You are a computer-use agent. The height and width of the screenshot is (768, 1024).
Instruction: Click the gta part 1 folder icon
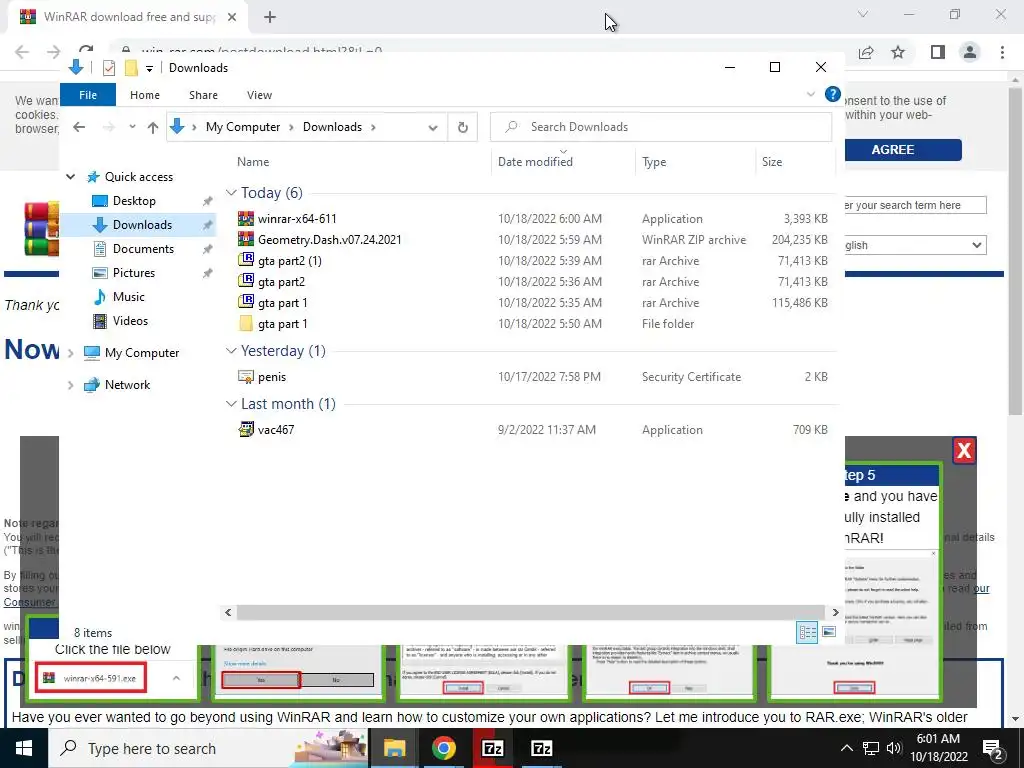tap(246, 324)
